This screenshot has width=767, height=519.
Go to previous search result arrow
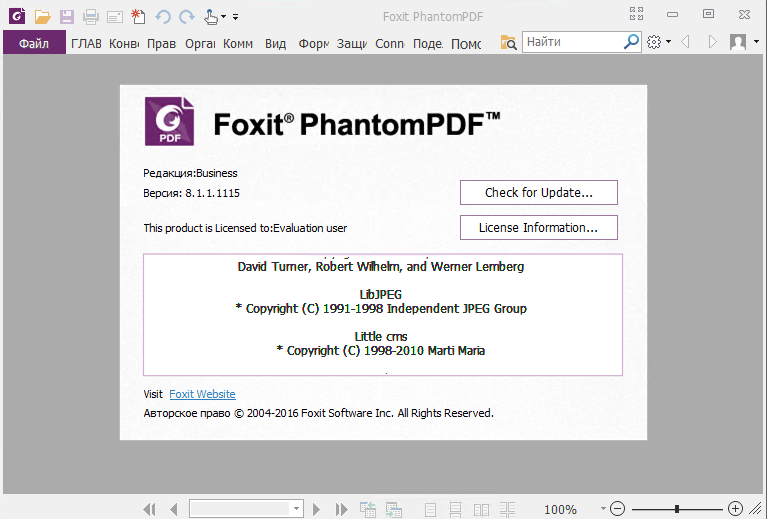tap(685, 42)
